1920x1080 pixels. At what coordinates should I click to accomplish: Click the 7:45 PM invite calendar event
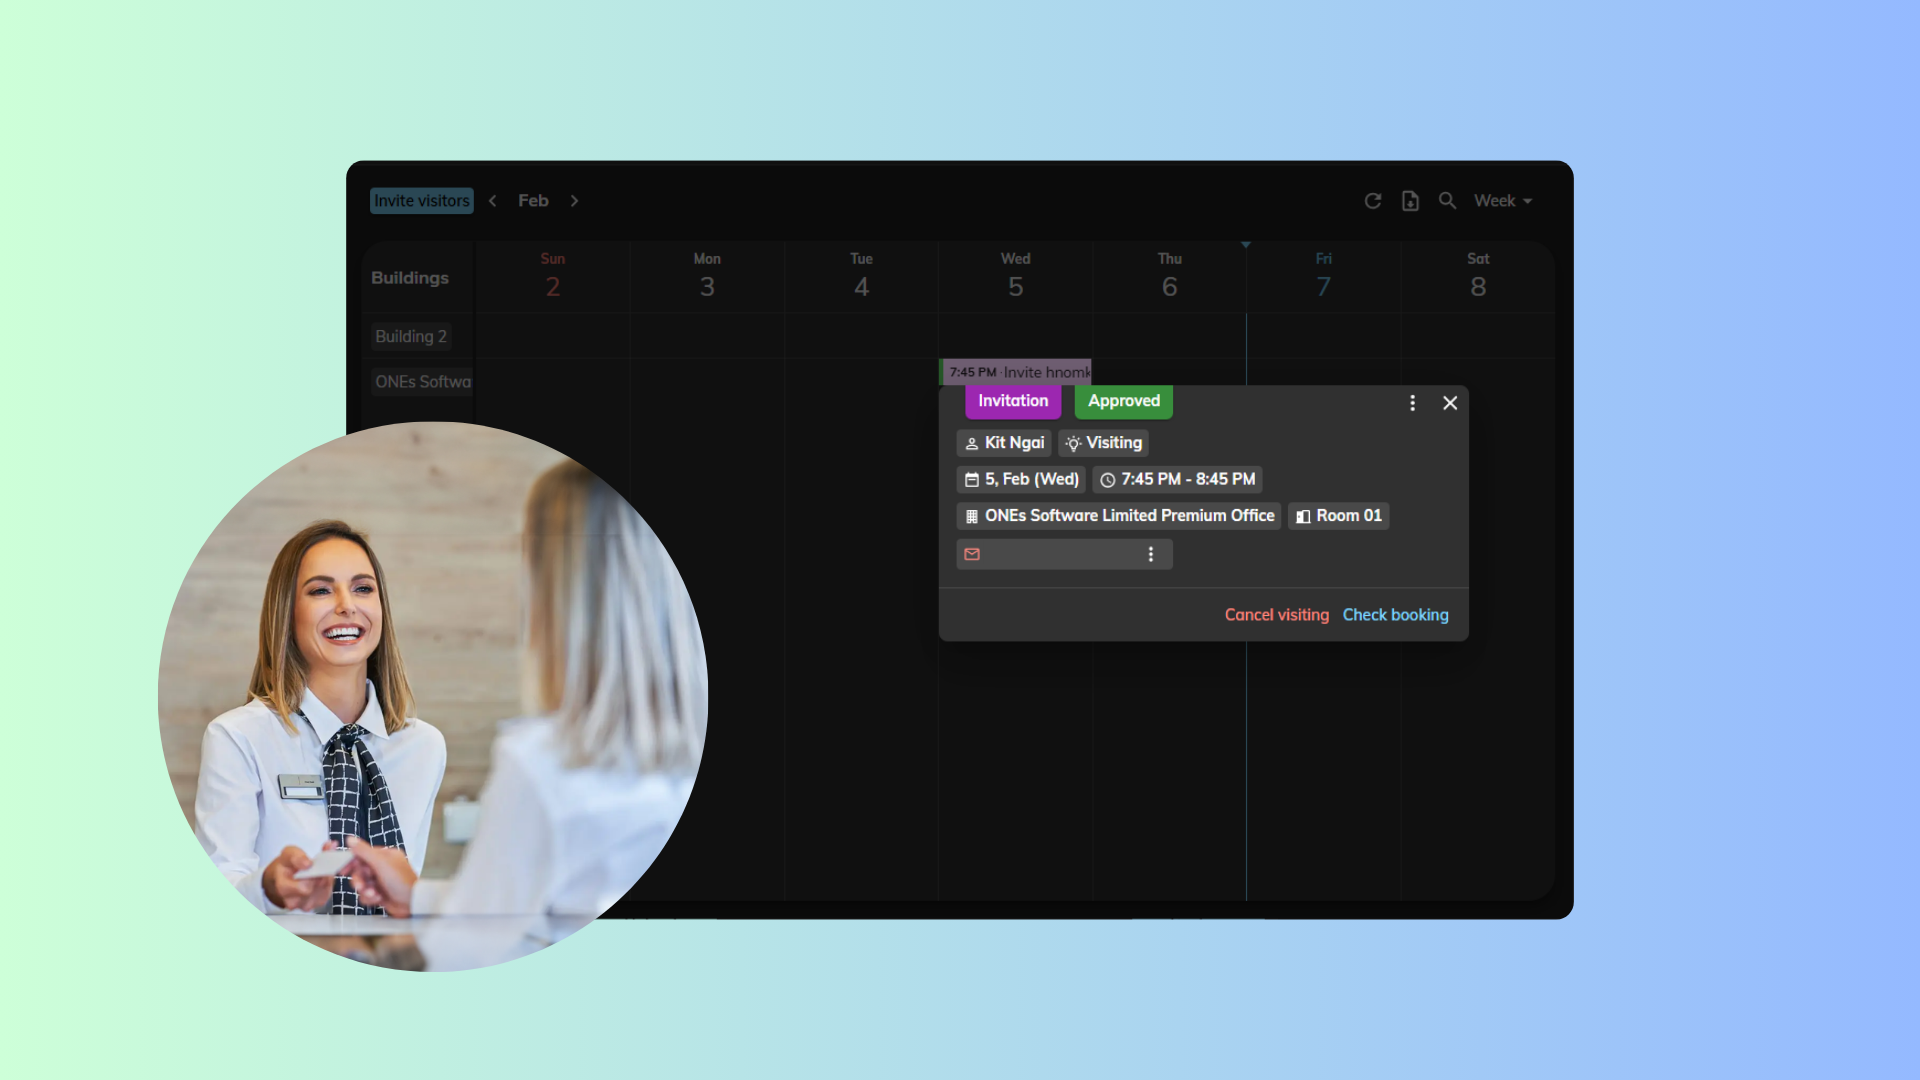1016,372
